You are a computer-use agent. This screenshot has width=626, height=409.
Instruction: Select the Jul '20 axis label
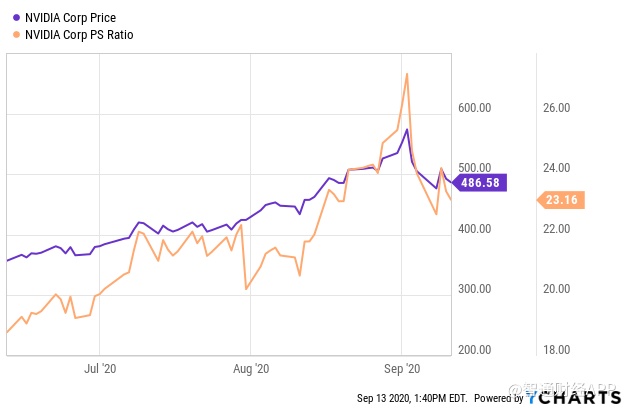click(101, 369)
